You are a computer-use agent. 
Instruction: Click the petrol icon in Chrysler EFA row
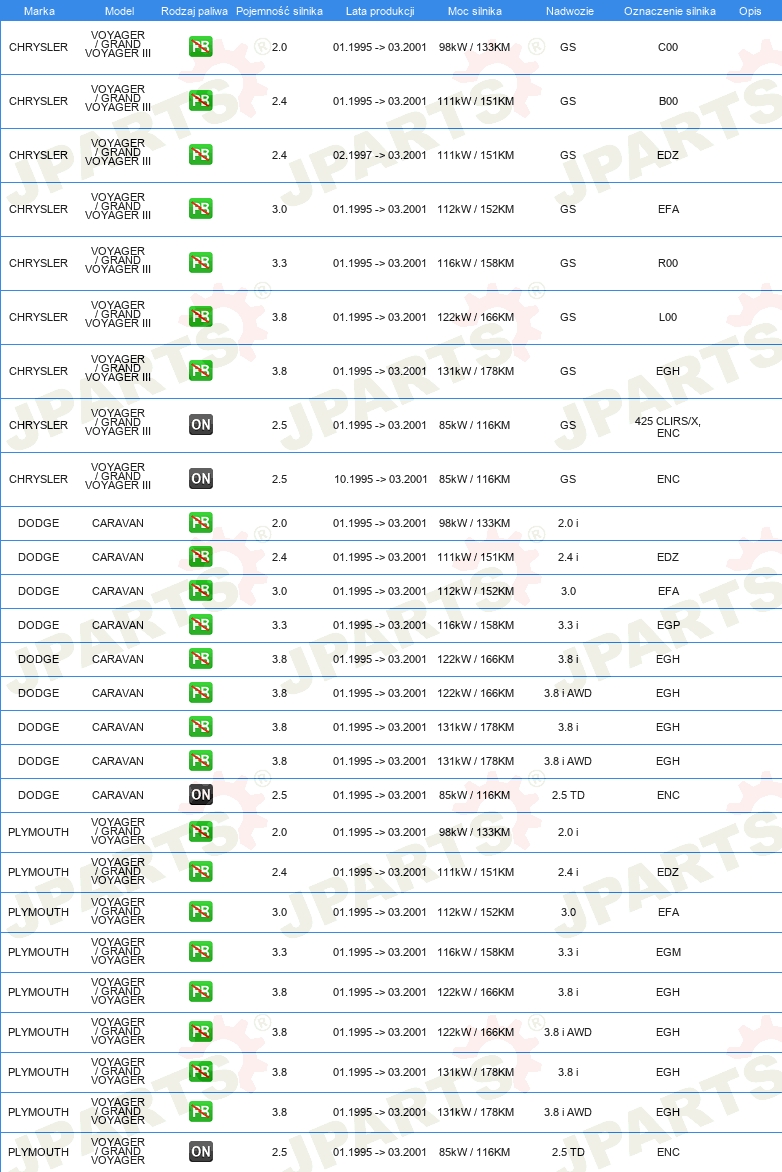click(200, 209)
